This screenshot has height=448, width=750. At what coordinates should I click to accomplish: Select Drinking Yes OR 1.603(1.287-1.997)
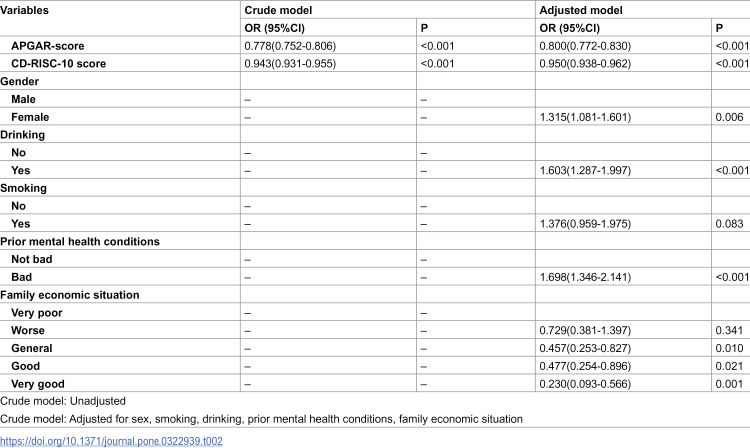pos(585,170)
